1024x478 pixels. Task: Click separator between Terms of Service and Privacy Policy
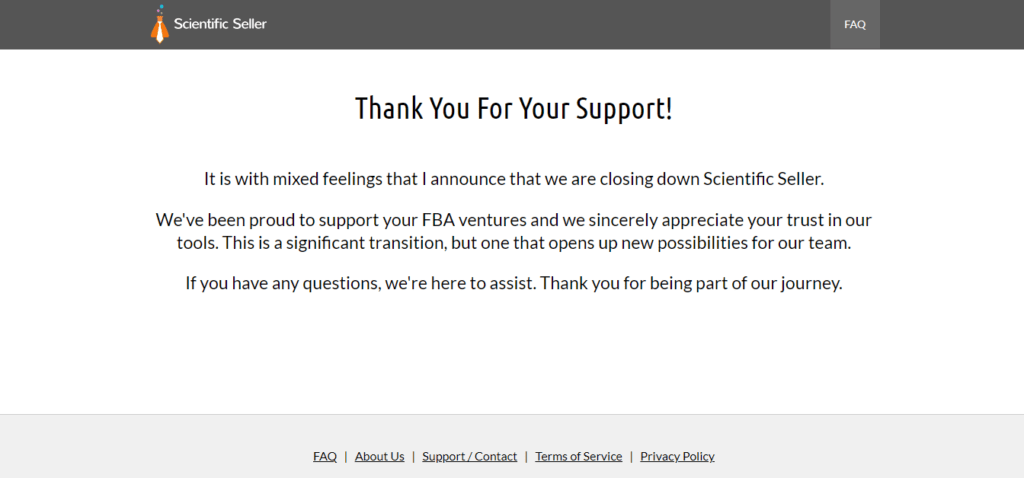click(631, 456)
